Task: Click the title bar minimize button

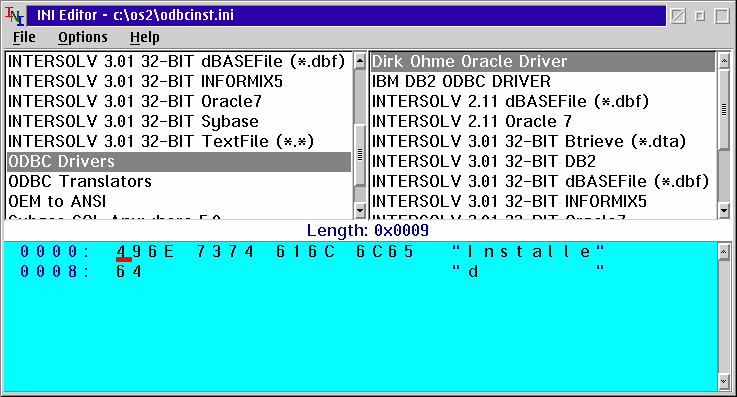Action: (x=700, y=16)
